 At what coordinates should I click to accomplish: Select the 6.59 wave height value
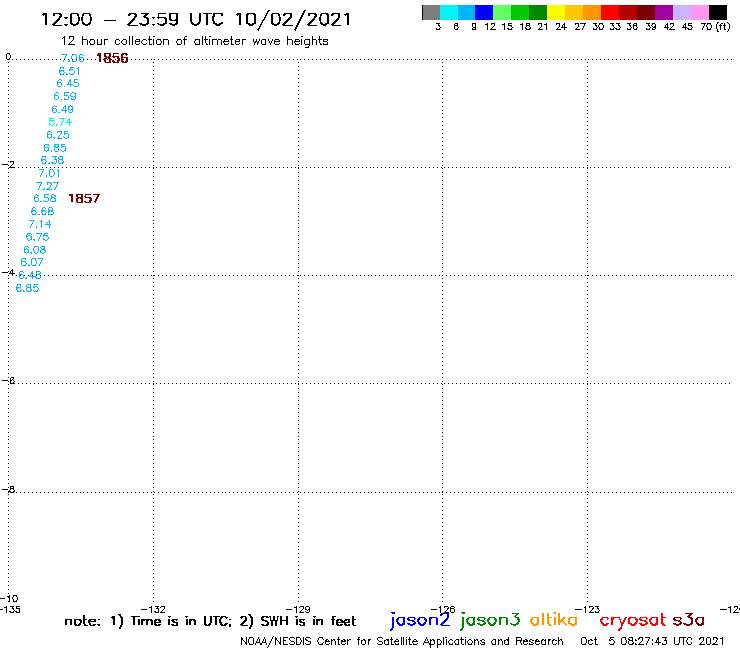click(x=65, y=96)
